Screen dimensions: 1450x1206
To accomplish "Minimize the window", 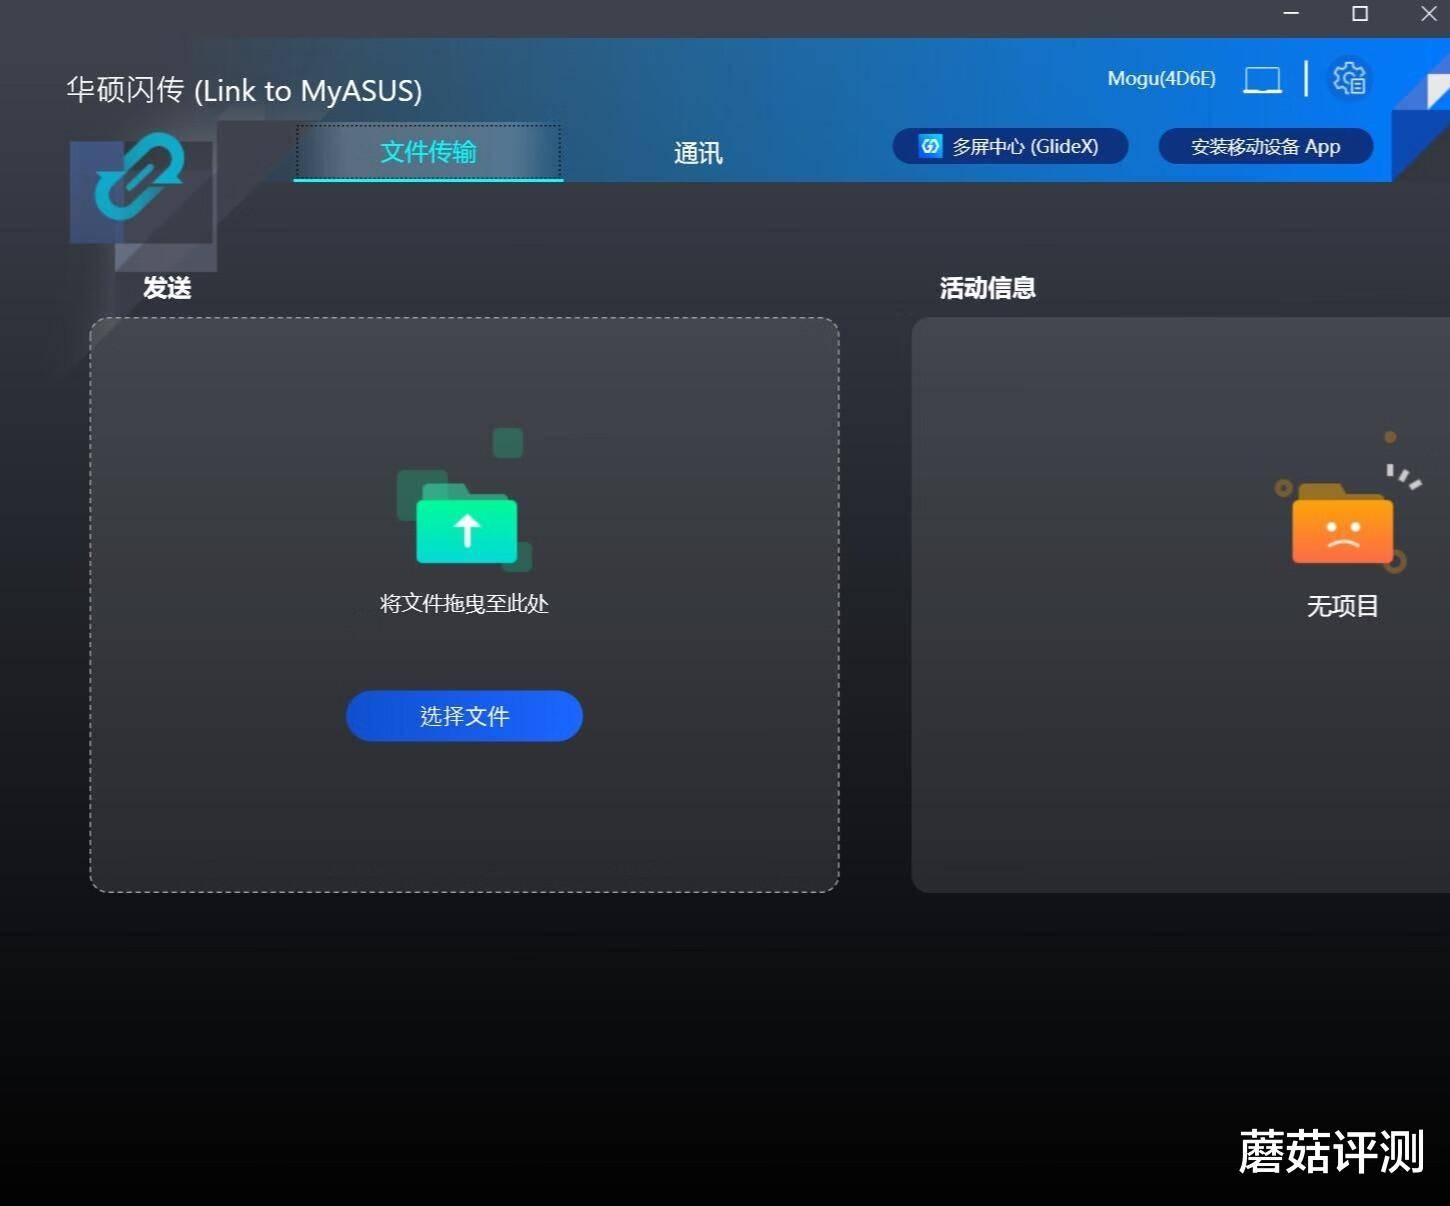I will [1291, 14].
